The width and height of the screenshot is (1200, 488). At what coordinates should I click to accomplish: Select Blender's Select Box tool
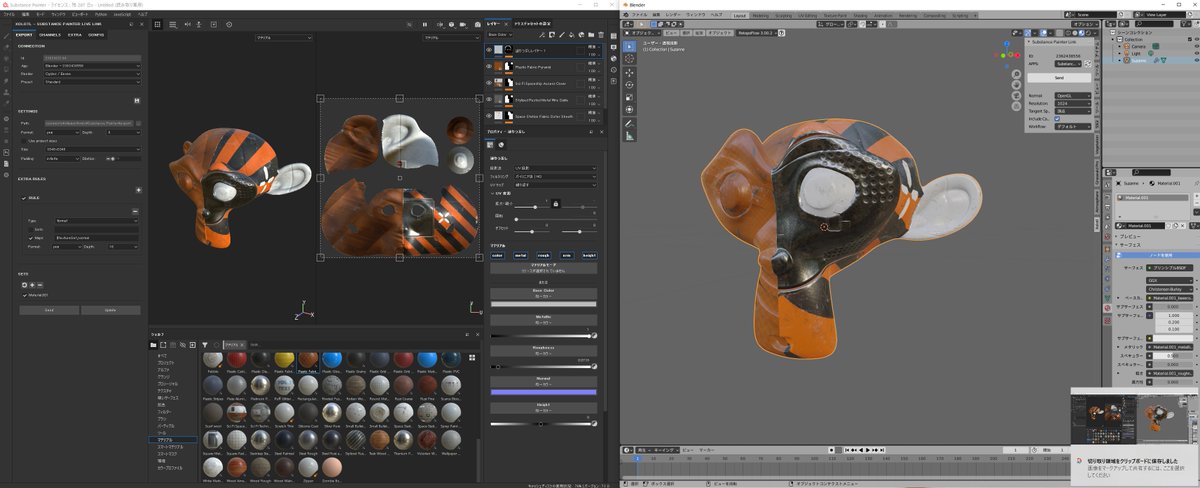tap(629, 46)
